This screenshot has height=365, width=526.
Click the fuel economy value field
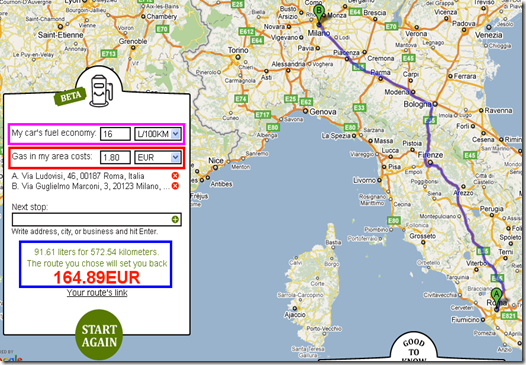point(115,134)
